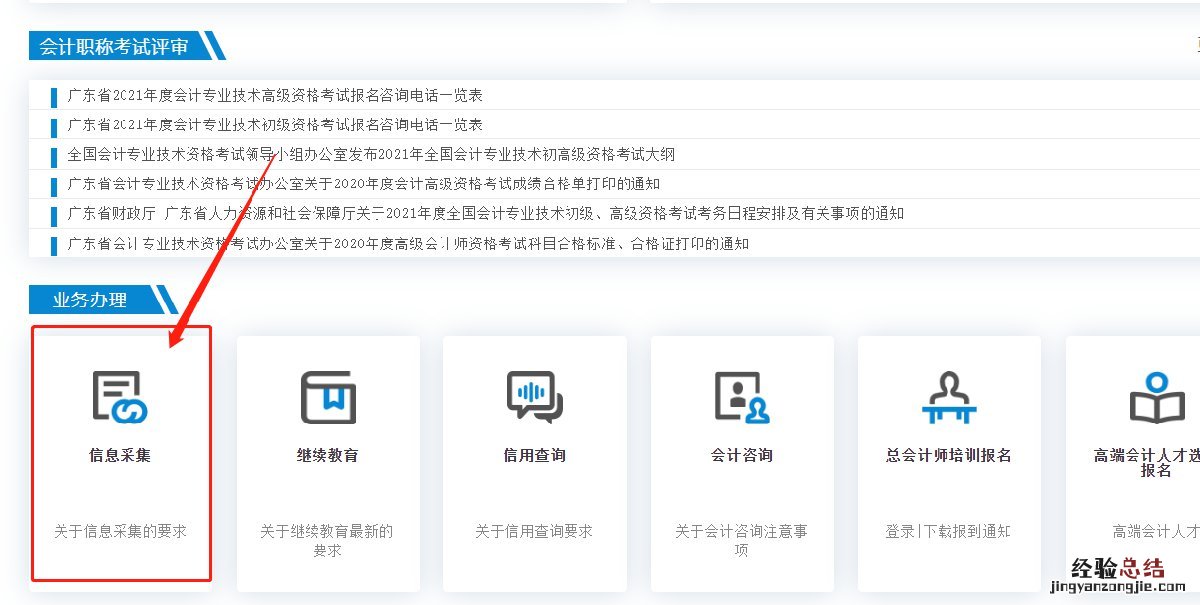The width and height of the screenshot is (1200, 605).
Task: Open 高级资格考试报名咨询电话一览表 notice
Action: point(275,96)
